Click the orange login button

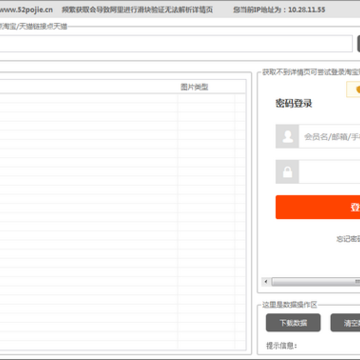tap(318, 207)
